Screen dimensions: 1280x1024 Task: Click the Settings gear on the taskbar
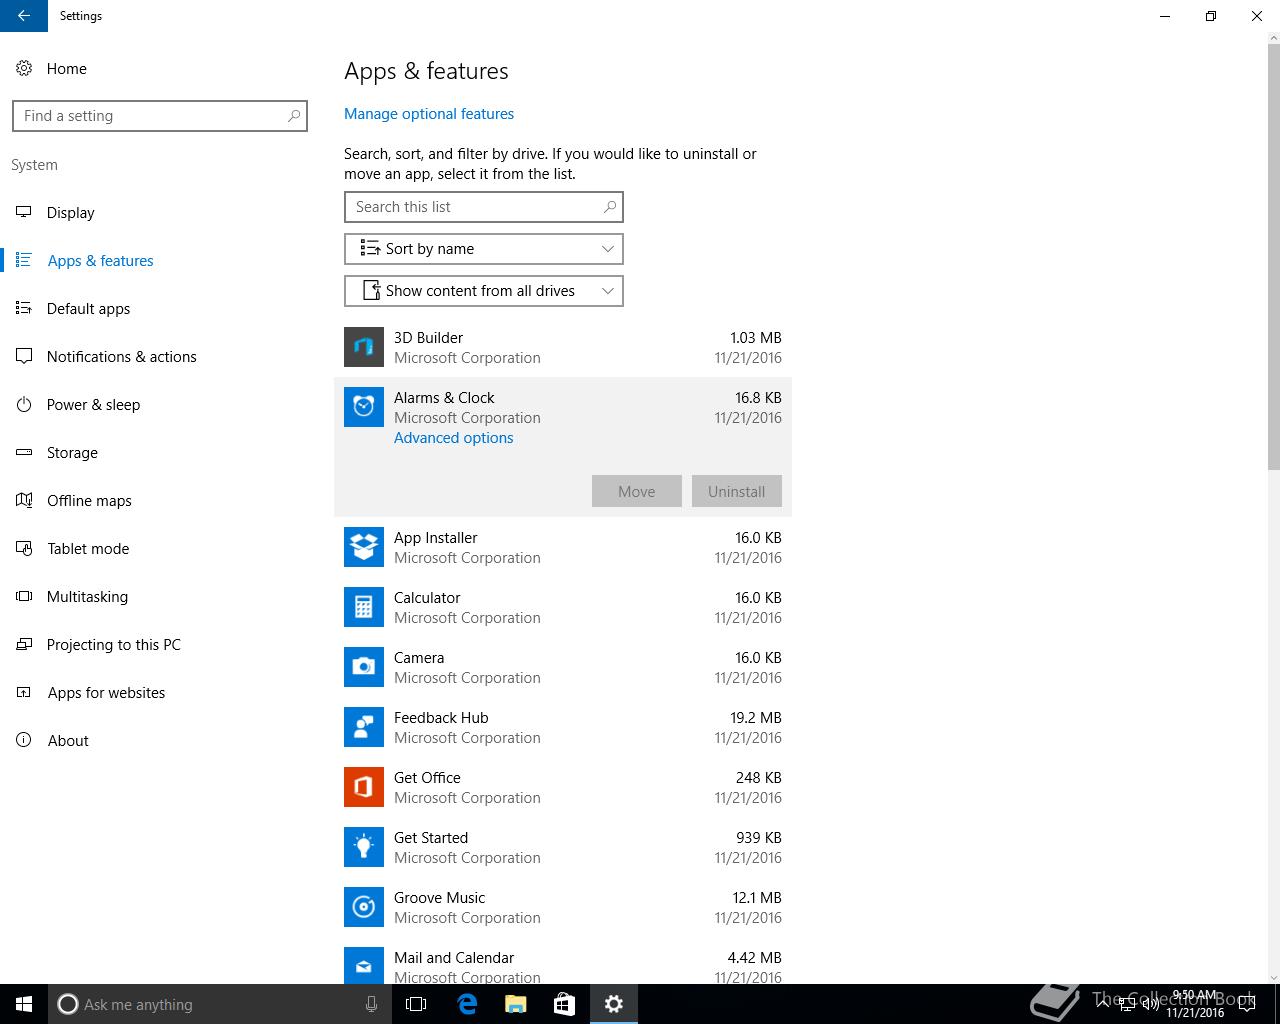tap(614, 1004)
